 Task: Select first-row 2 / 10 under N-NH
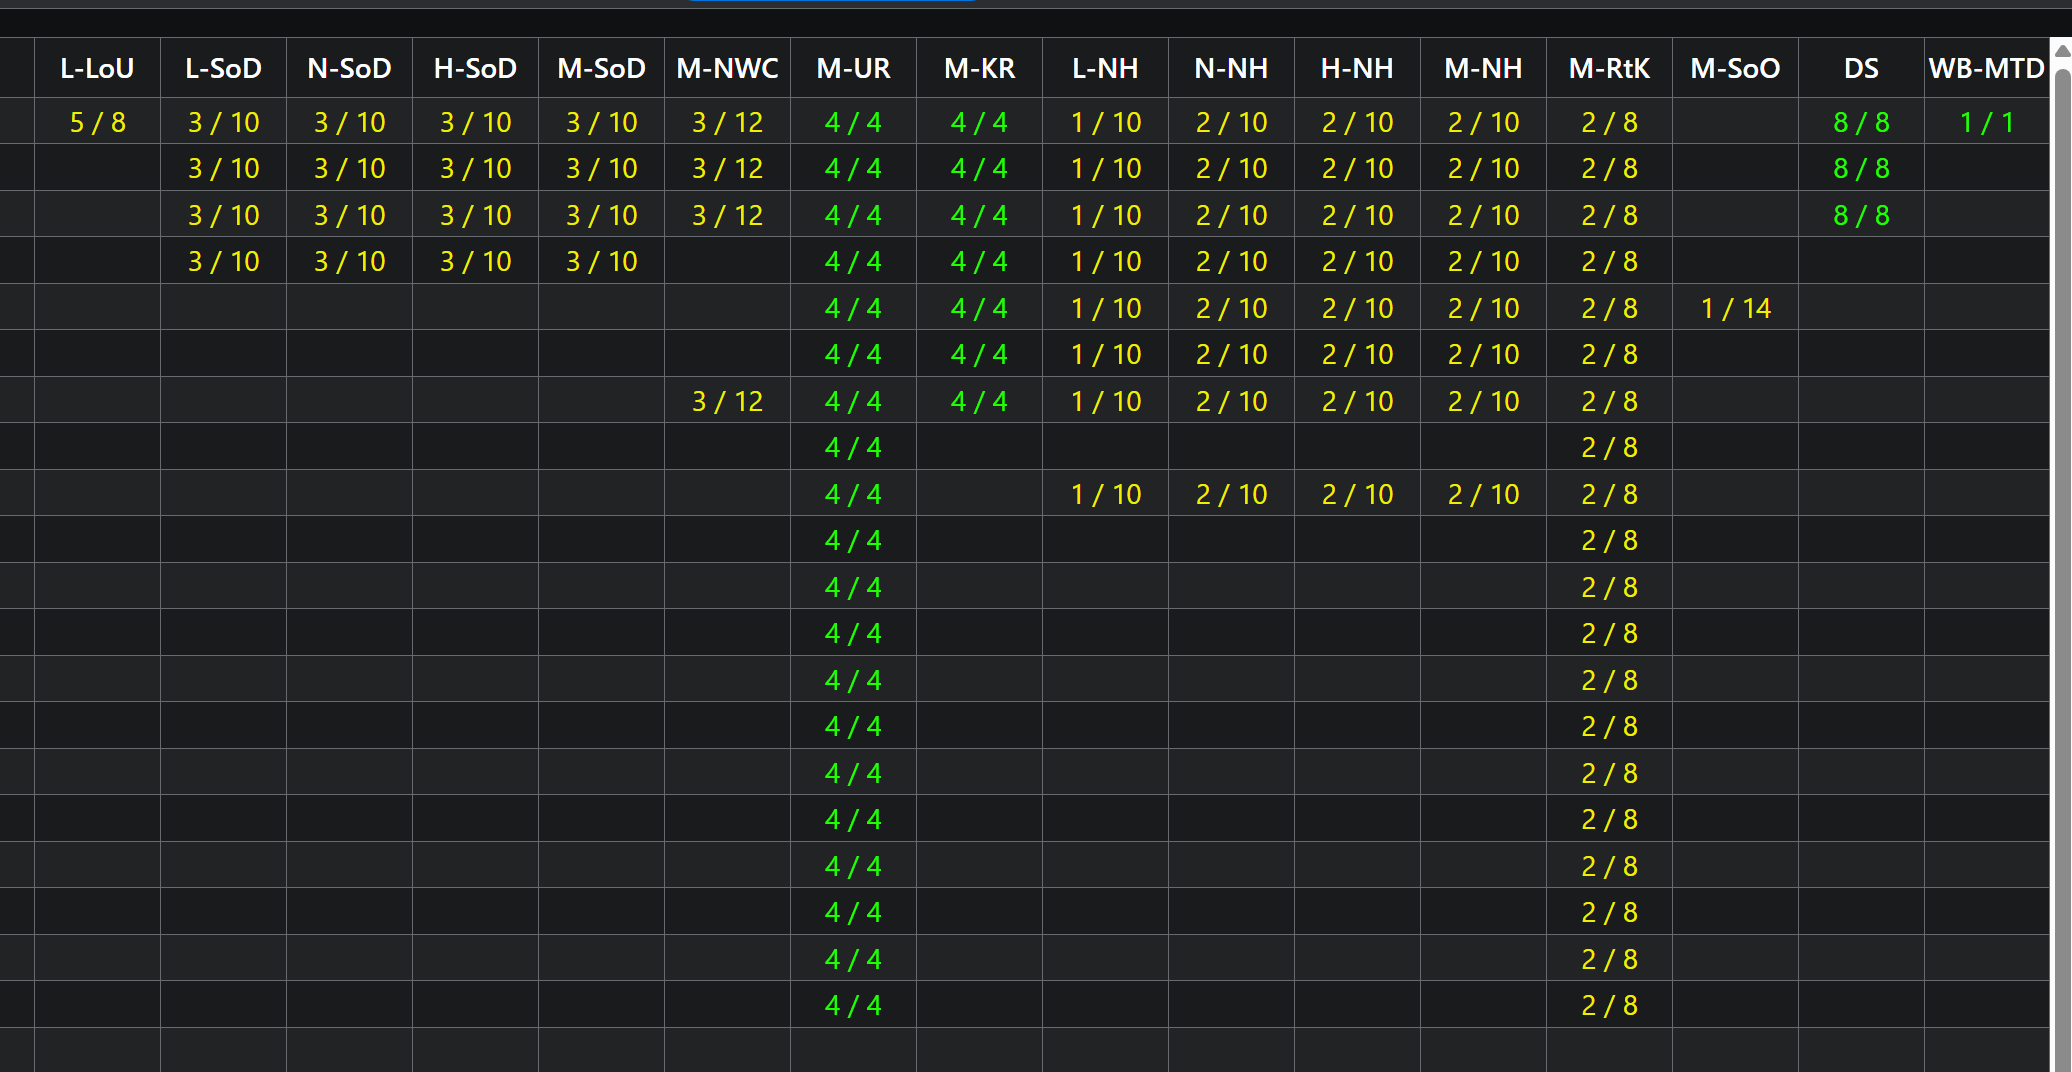click(x=1231, y=122)
